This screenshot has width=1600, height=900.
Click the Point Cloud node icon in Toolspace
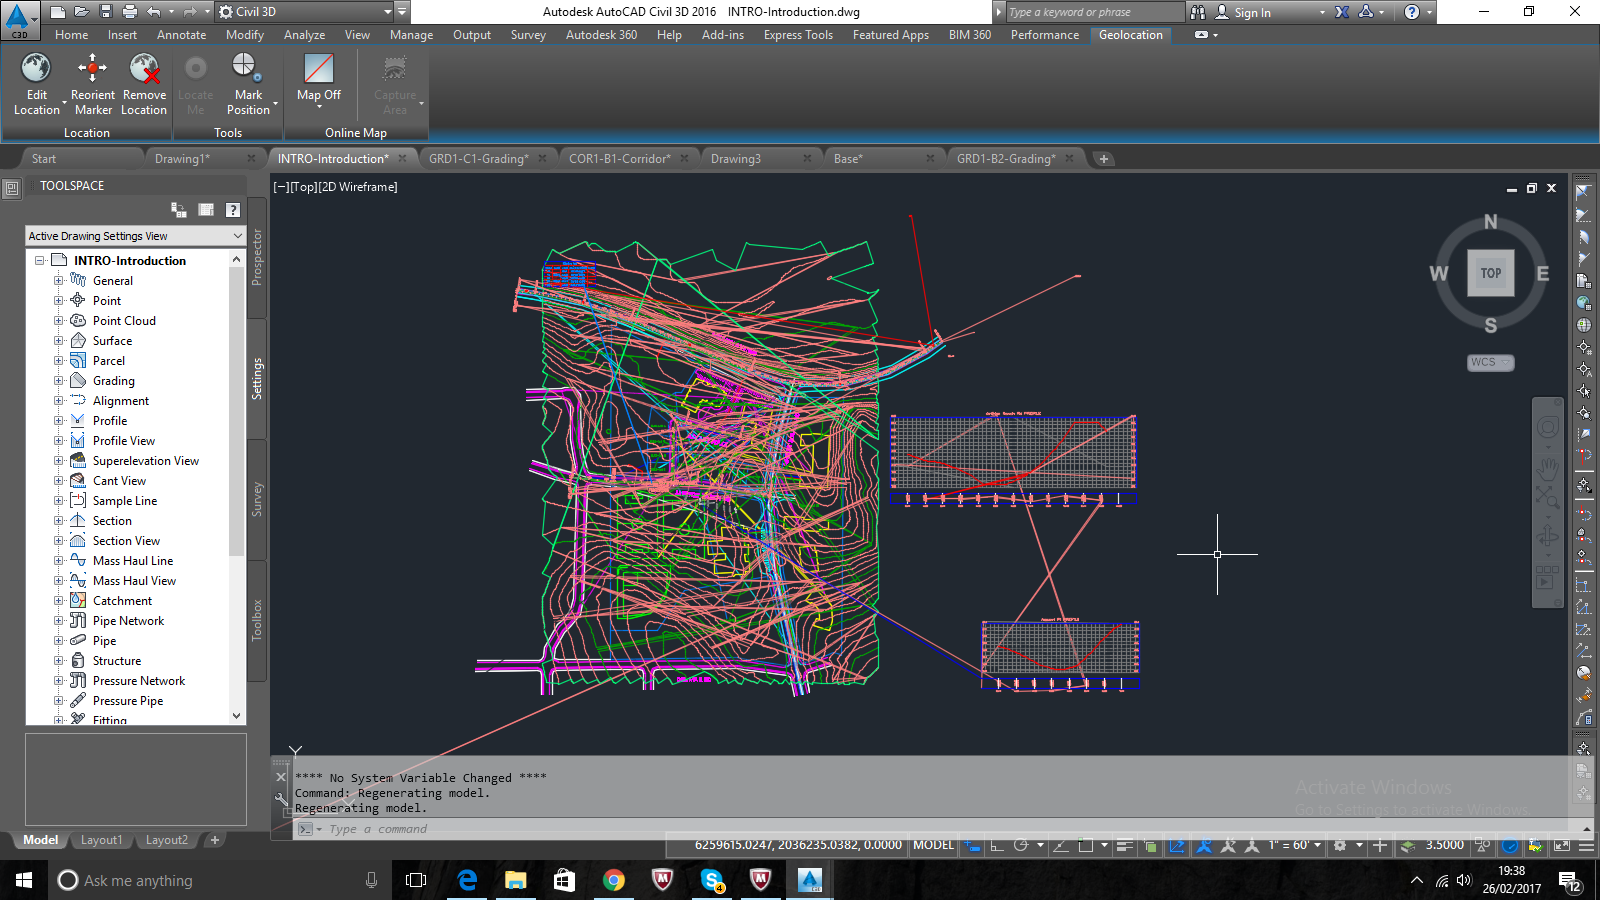click(78, 320)
